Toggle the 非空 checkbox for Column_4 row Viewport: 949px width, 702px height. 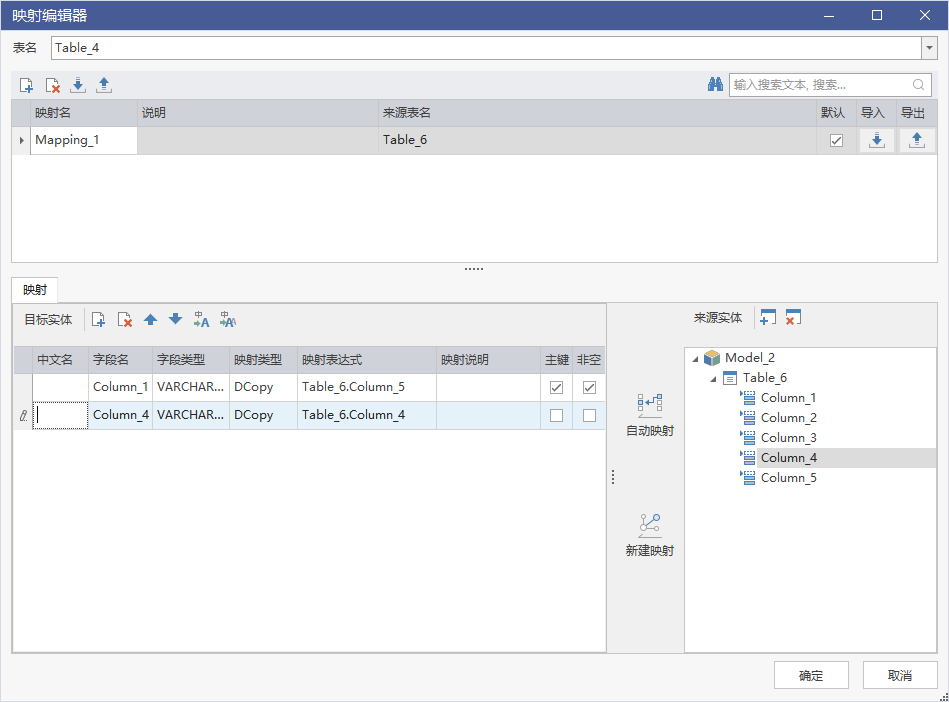589,415
